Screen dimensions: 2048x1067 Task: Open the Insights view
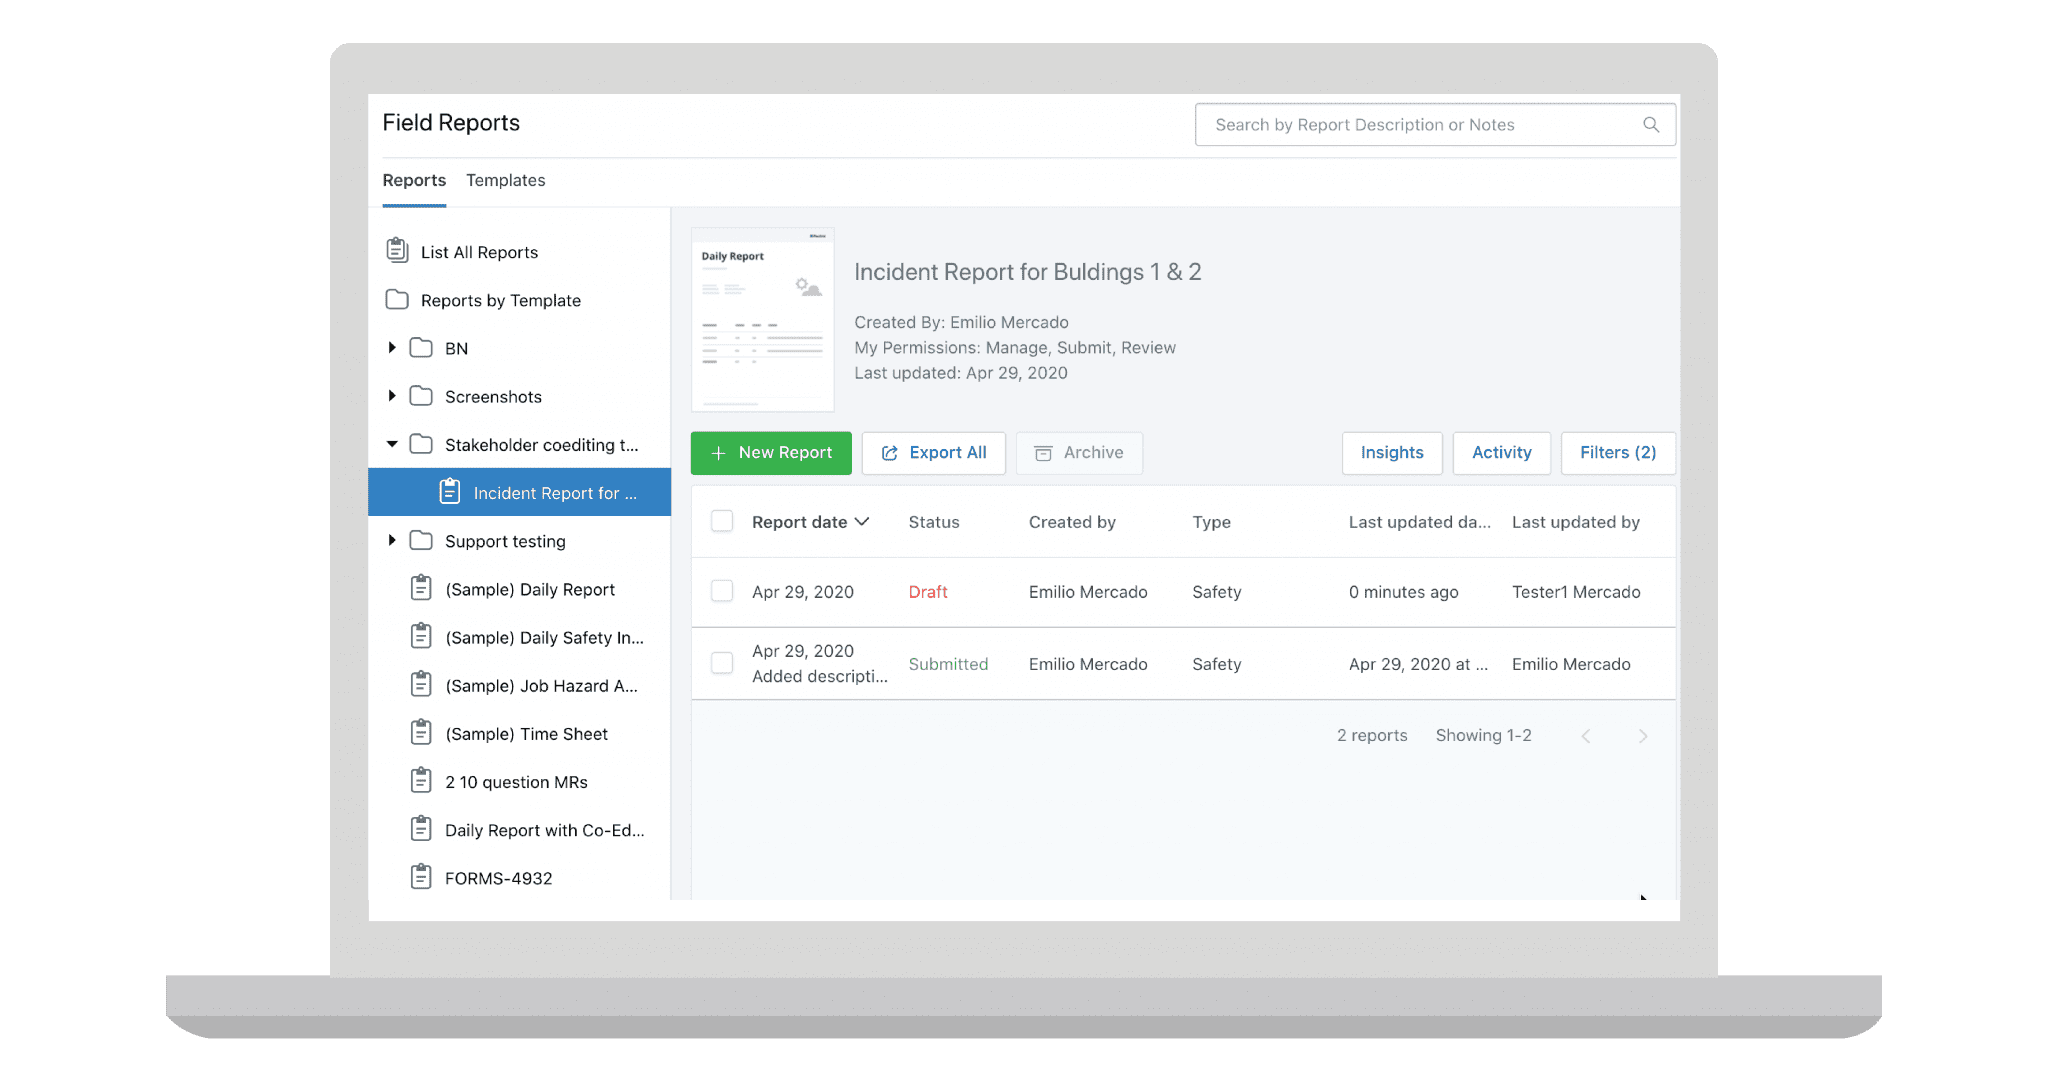[x=1392, y=453]
